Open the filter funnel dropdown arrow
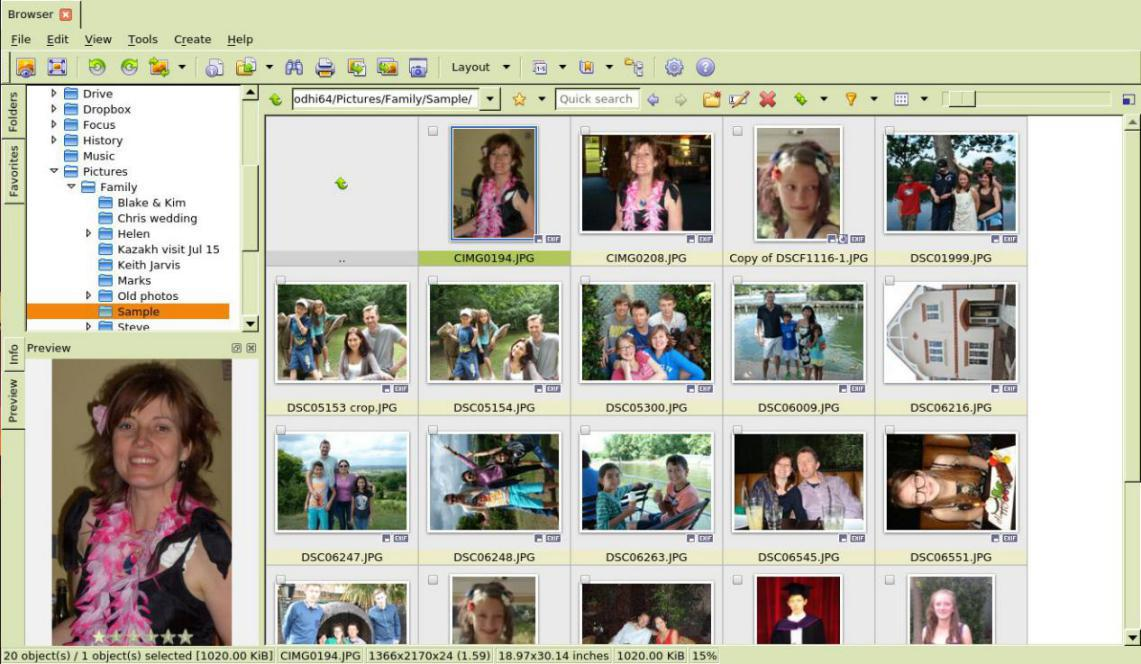This screenshot has width=1141, height=664. [x=873, y=99]
